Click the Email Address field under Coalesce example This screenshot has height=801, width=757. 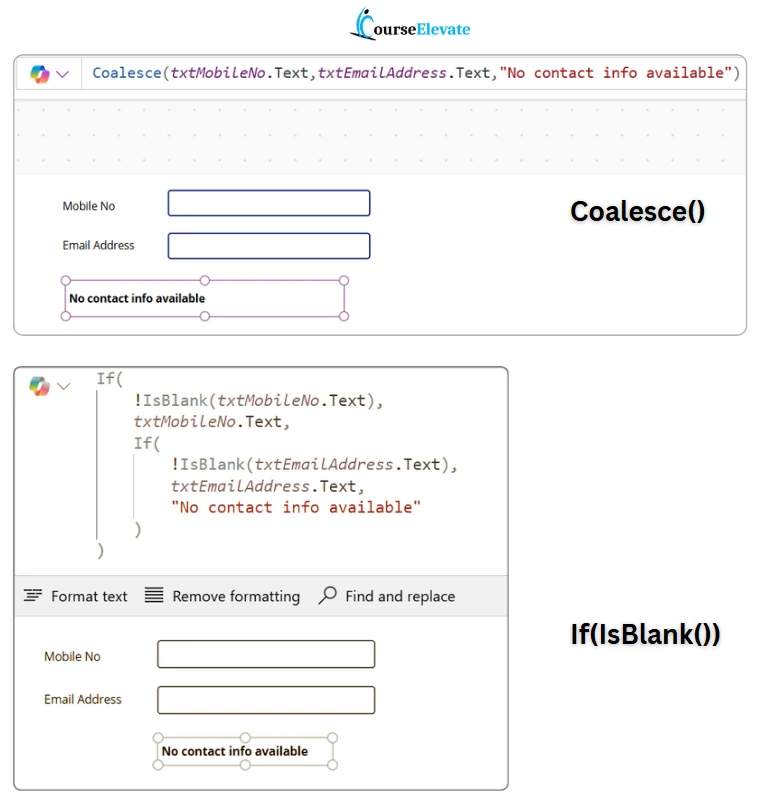[268, 245]
